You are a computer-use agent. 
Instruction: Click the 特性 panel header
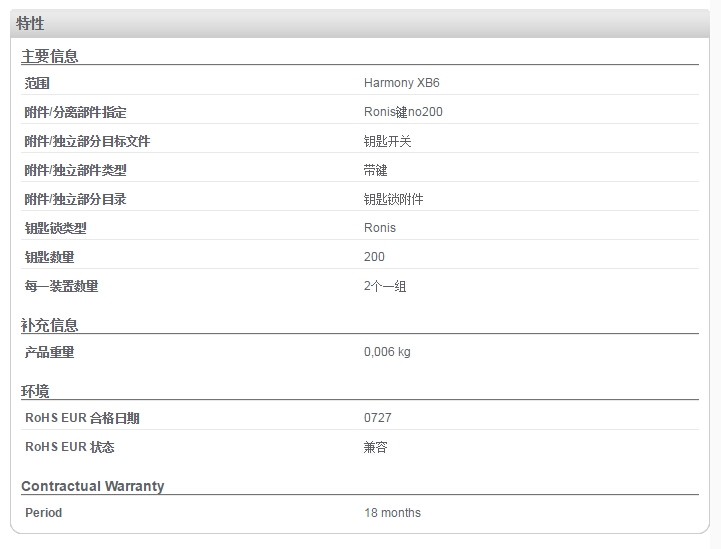pyautogui.click(x=360, y=23)
